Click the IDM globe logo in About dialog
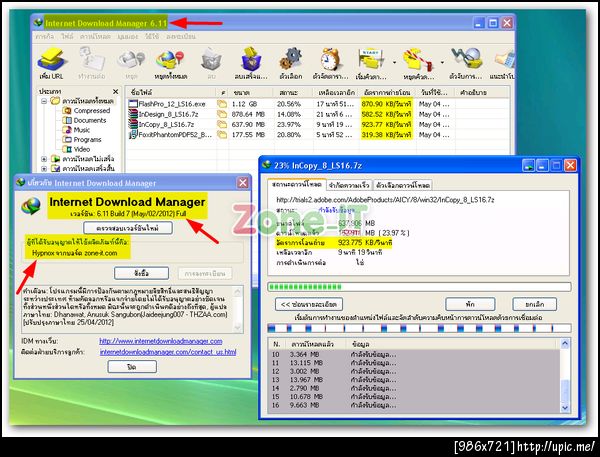Image resolution: width=600 pixels, height=457 pixels. pos(31,206)
